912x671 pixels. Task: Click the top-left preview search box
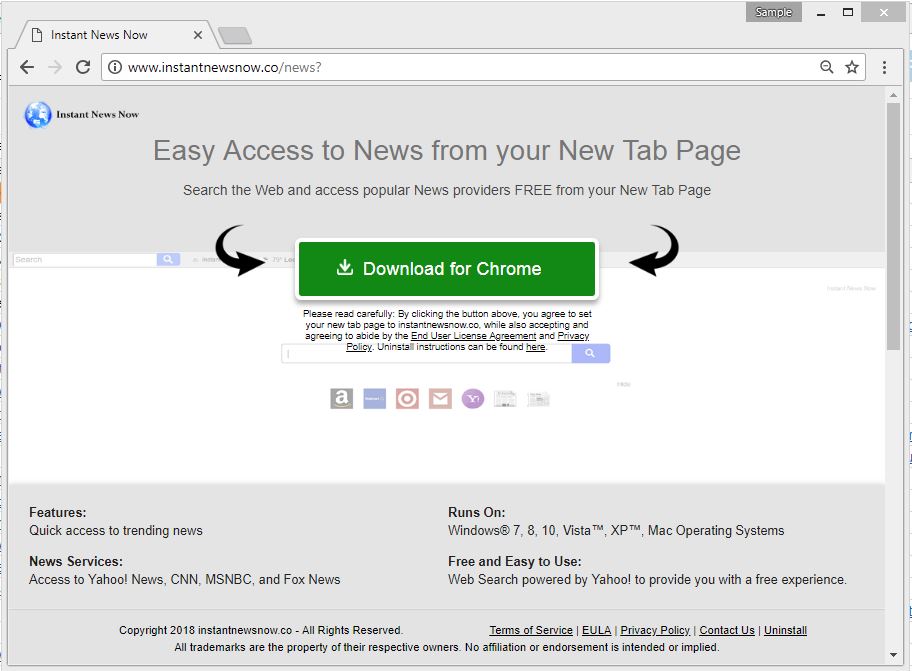point(85,259)
